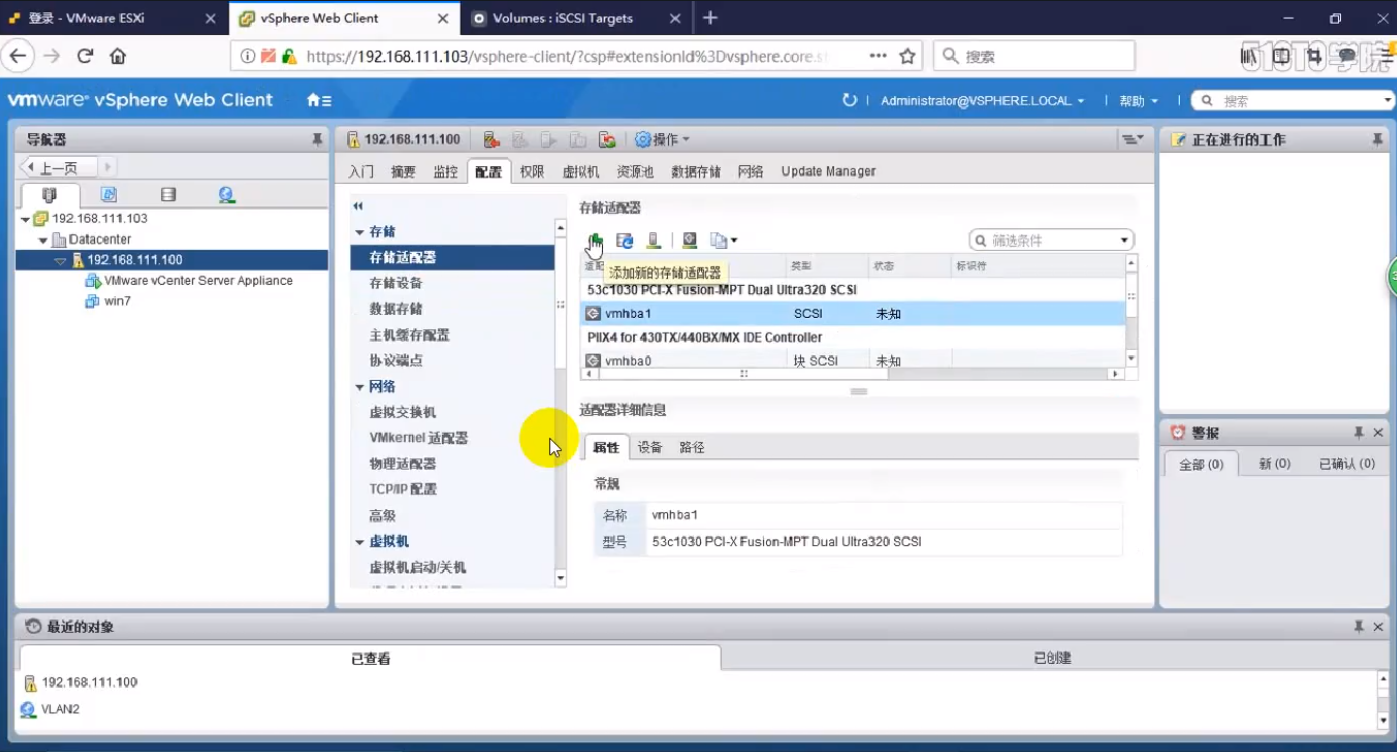Screen dimensions: 1397x752
Task: Collapse the 存储 section in side menu
Action: coord(360,232)
